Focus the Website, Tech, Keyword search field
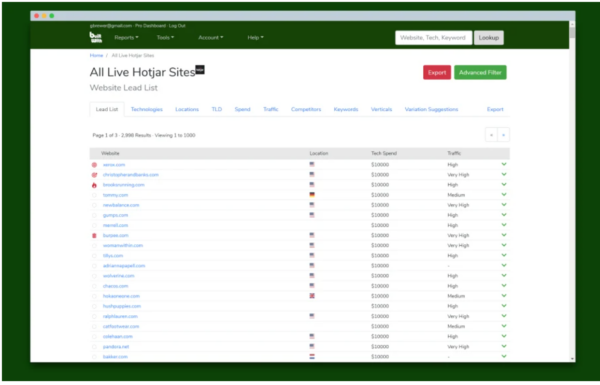This screenshot has height=385, width=600. 433,38
